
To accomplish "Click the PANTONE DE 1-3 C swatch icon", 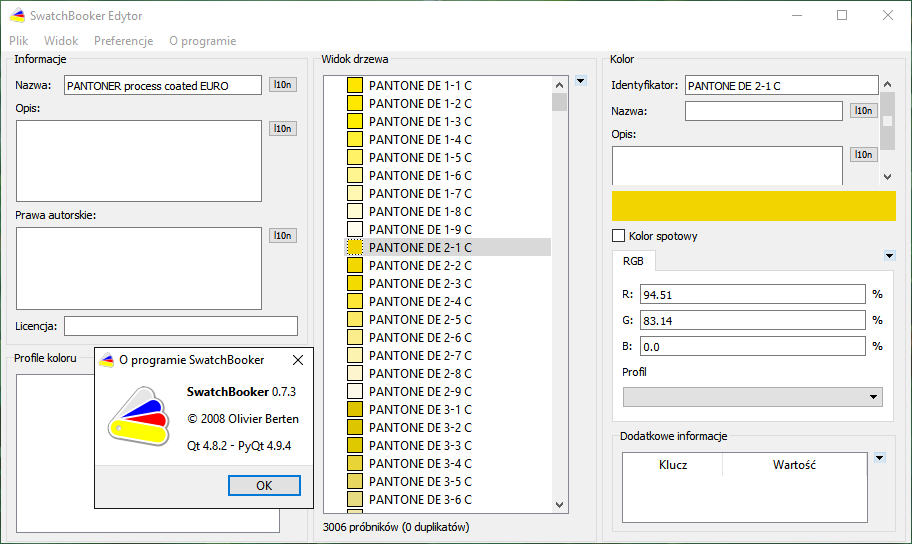I will (355, 122).
